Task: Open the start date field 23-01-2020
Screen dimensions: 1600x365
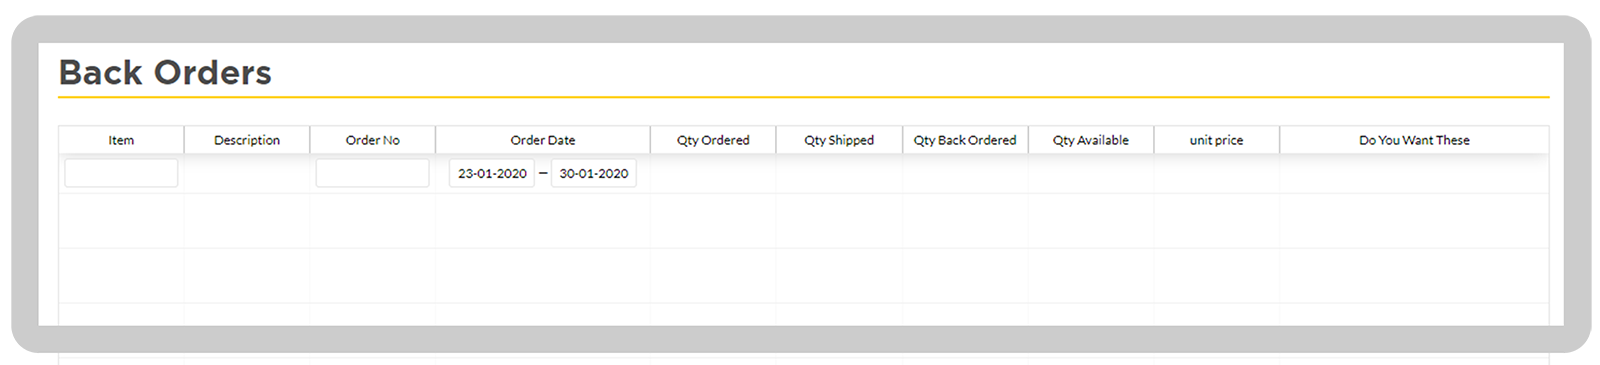Action: [x=492, y=173]
